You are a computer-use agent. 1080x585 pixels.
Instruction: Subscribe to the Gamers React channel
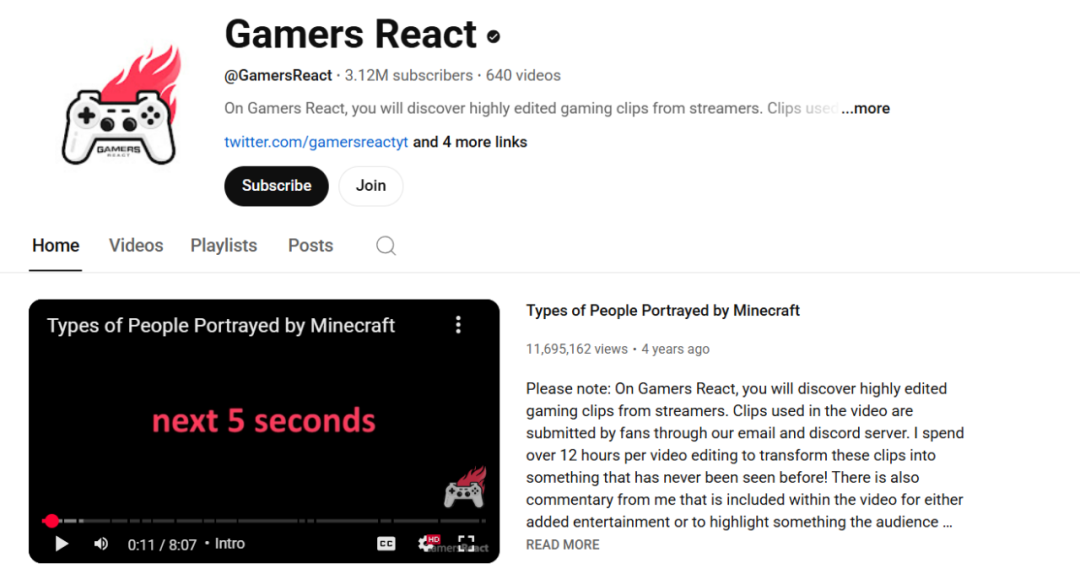[x=276, y=186]
